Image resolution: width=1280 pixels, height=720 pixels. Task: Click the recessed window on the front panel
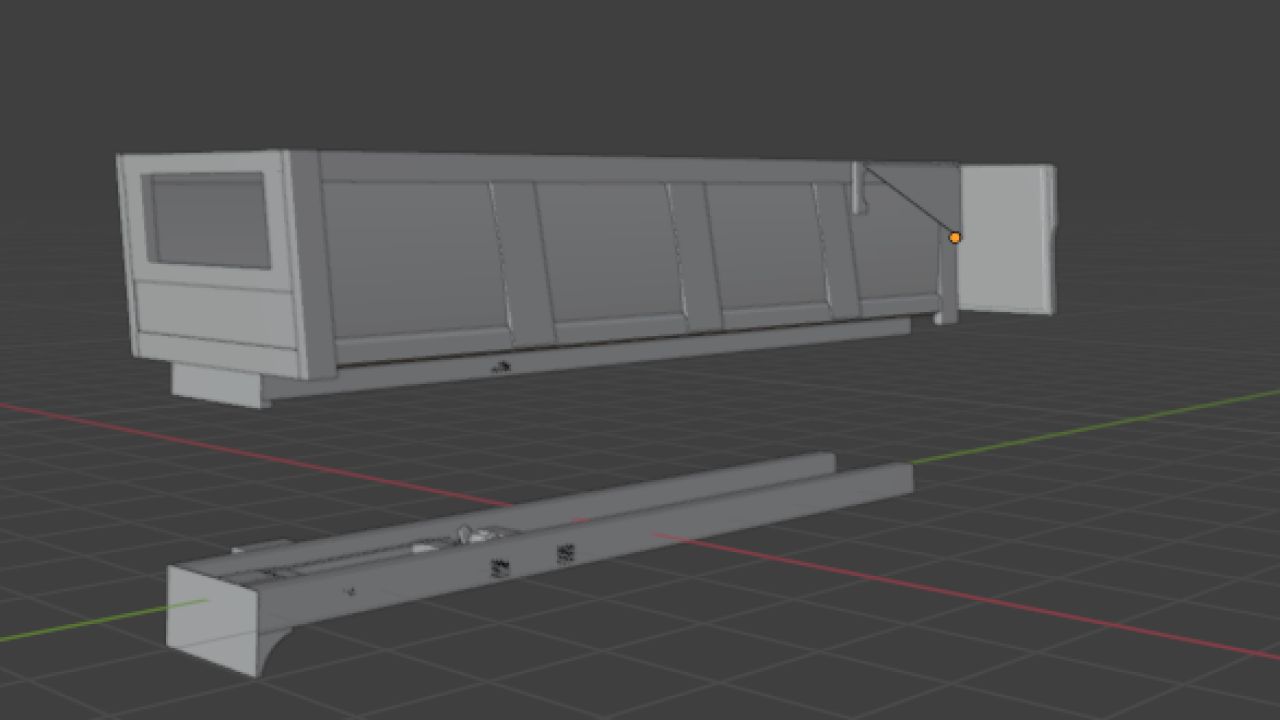tap(209, 220)
